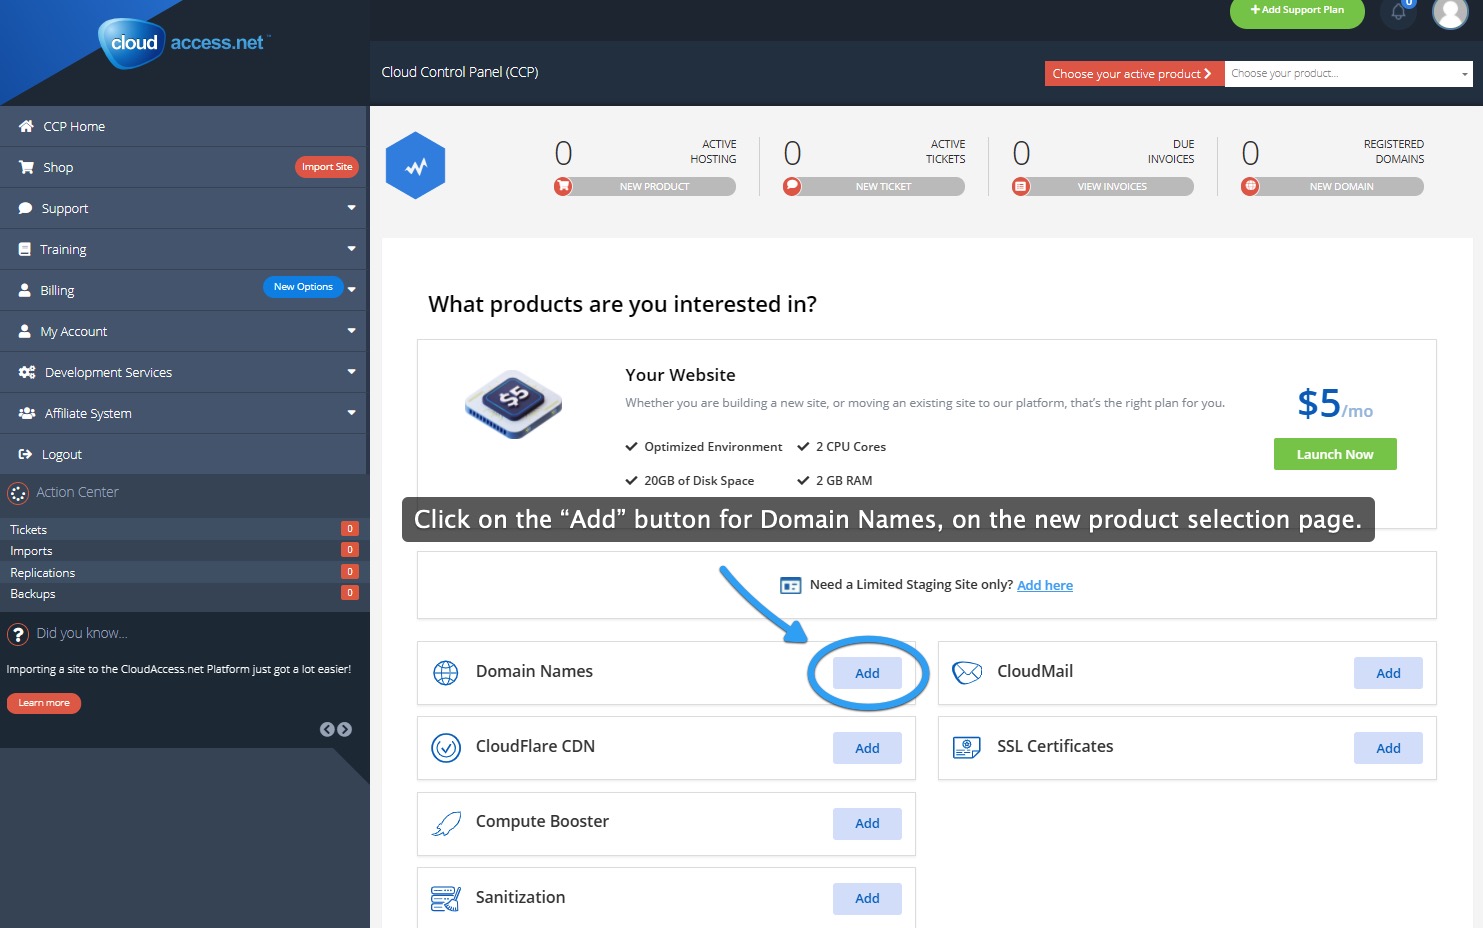This screenshot has height=928, width=1483.
Task: Click the Import Site badge
Action: [x=327, y=167]
